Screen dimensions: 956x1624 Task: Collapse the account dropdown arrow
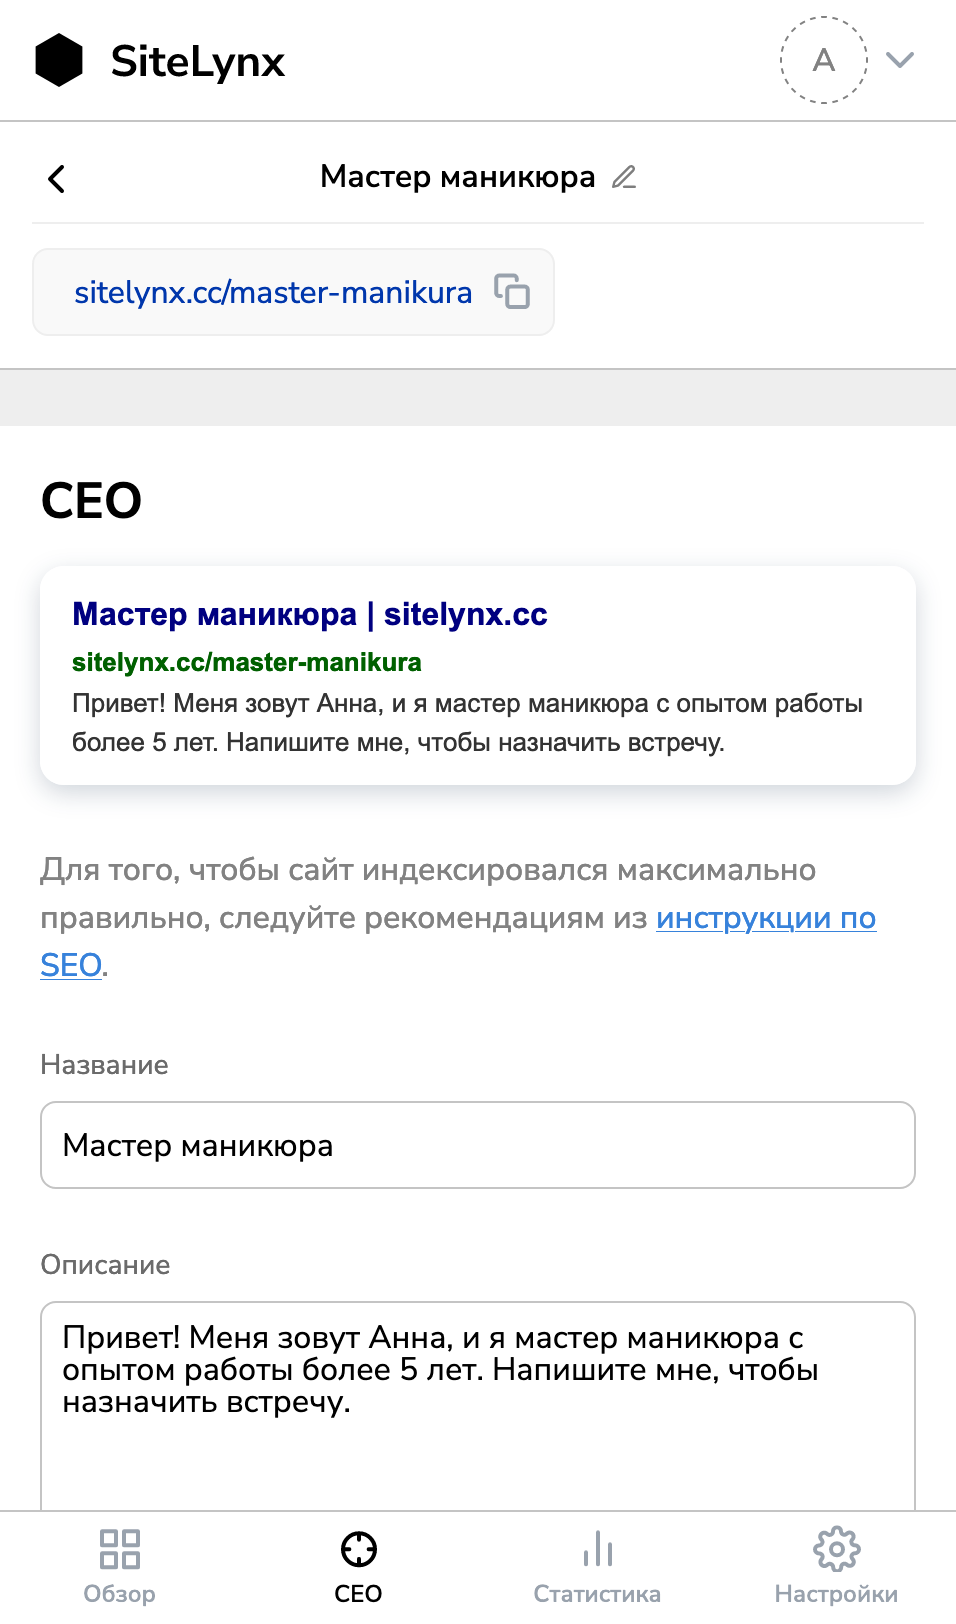(899, 60)
